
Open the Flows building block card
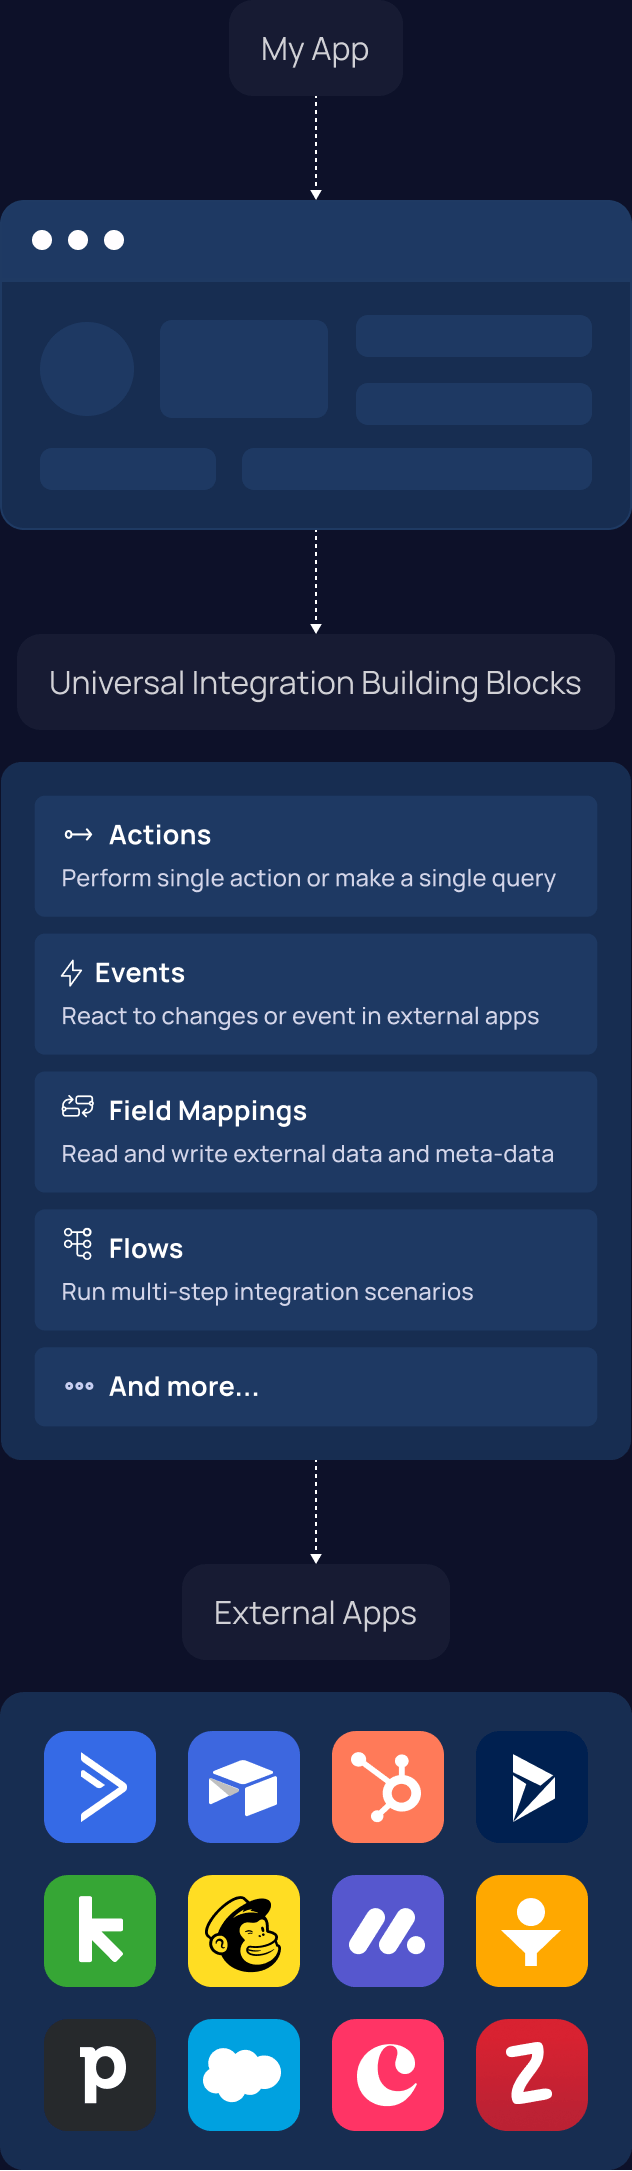click(316, 1270)
